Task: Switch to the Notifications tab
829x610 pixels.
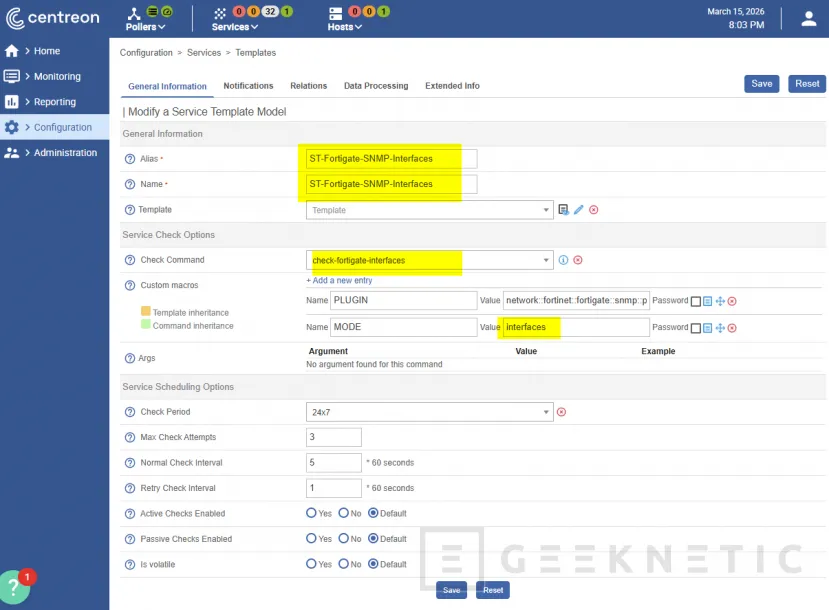Action: (x=248, y=86)
